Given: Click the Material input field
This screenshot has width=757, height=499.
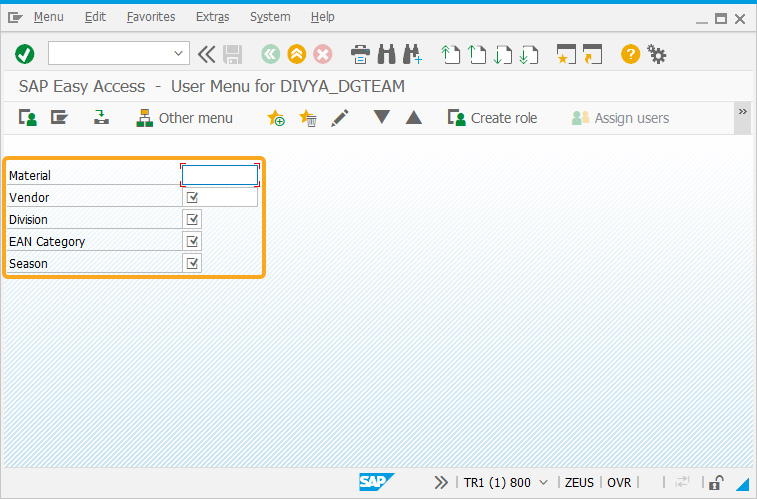Looking at the screenshot, I should click(x=220, y=175).
